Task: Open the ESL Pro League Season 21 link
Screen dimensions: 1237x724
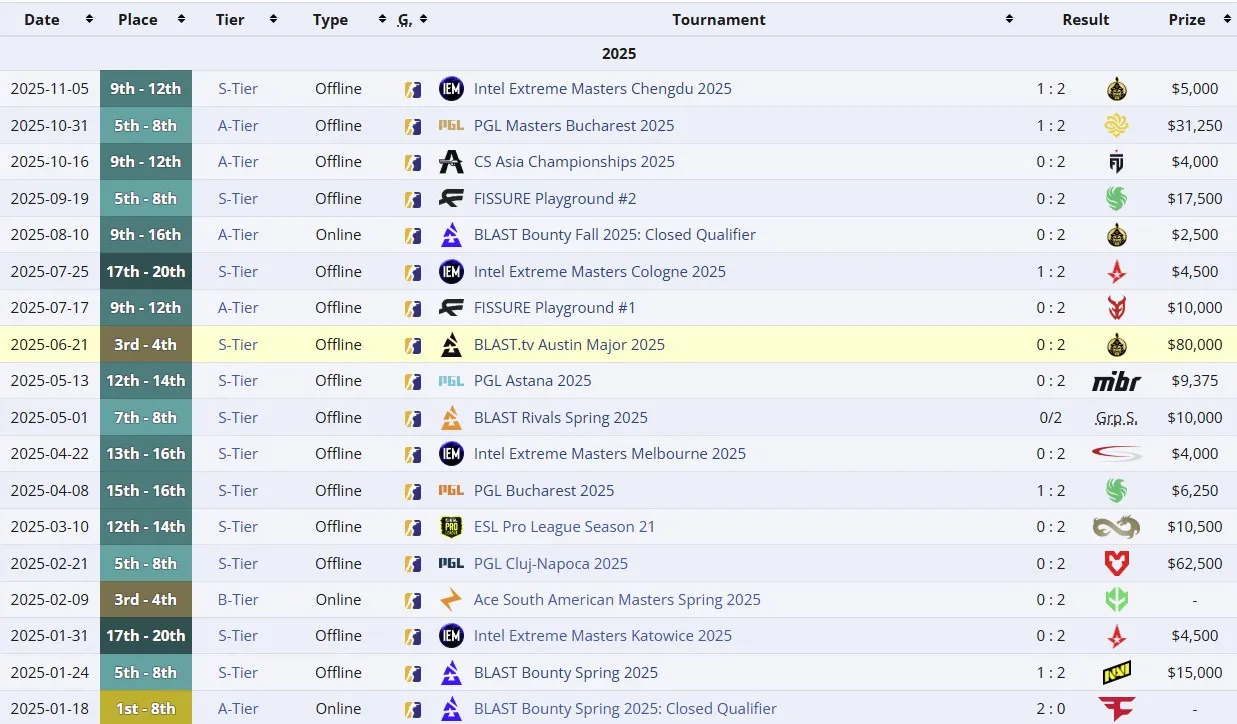Action: 564,527
